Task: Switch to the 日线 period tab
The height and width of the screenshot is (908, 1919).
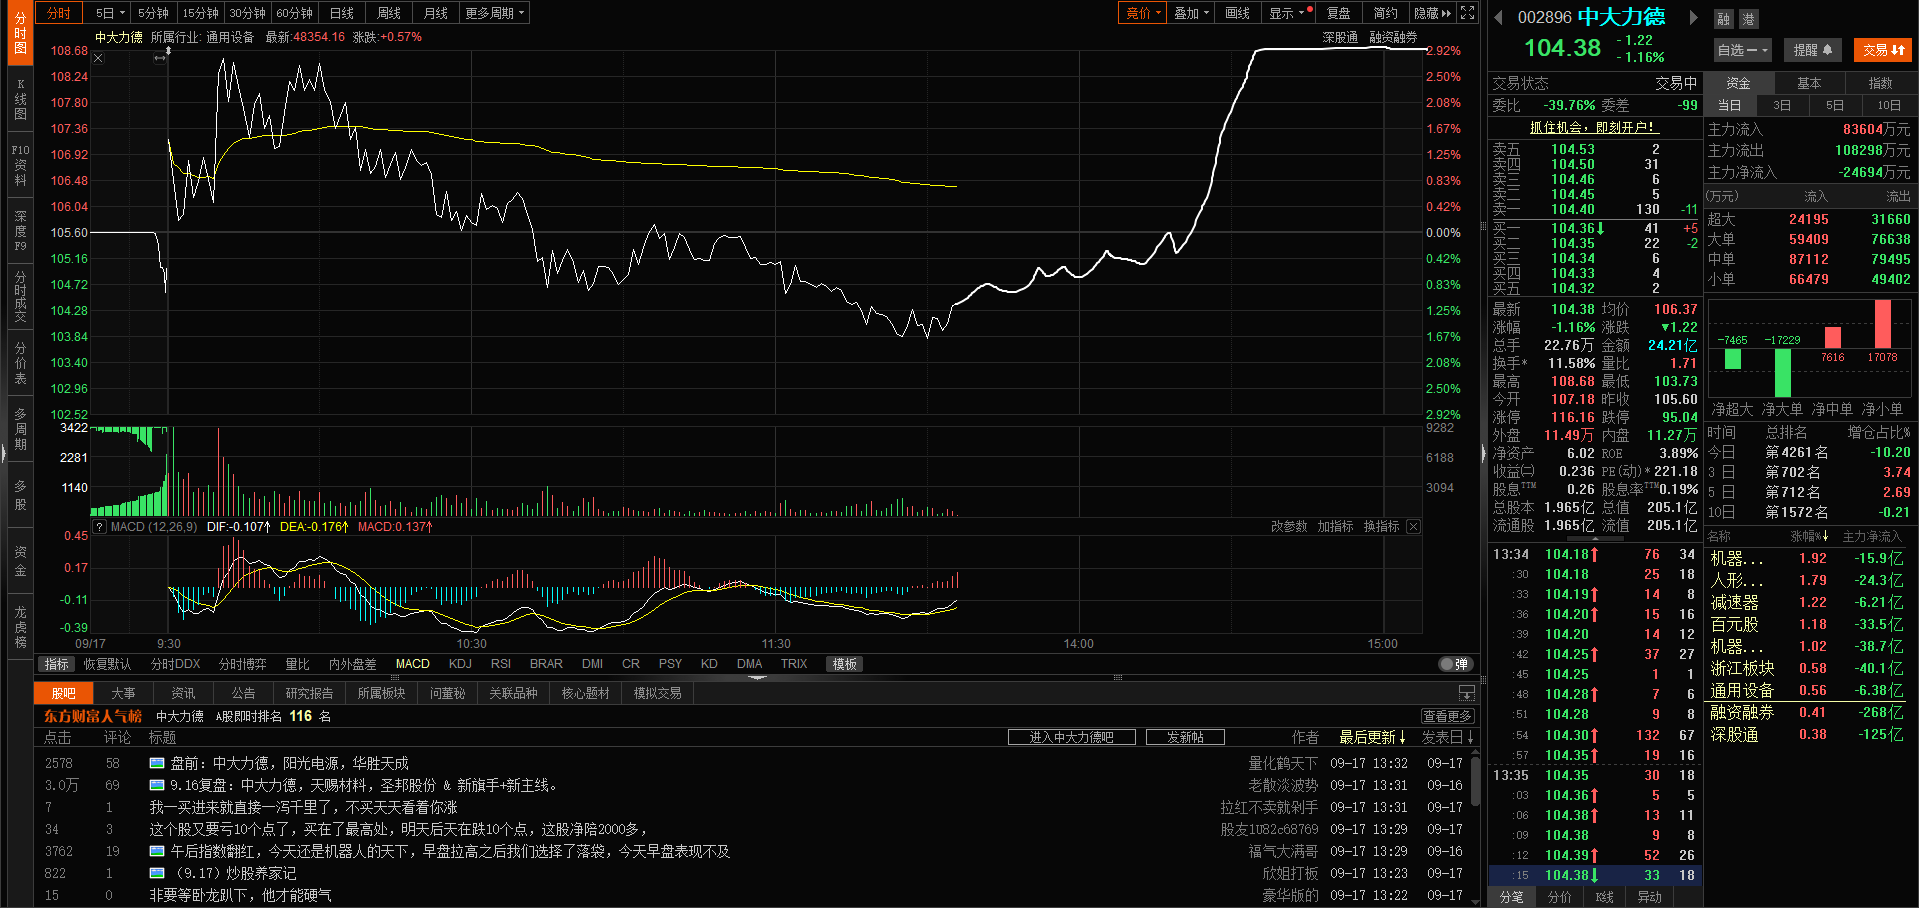Action: coord(342,13)
